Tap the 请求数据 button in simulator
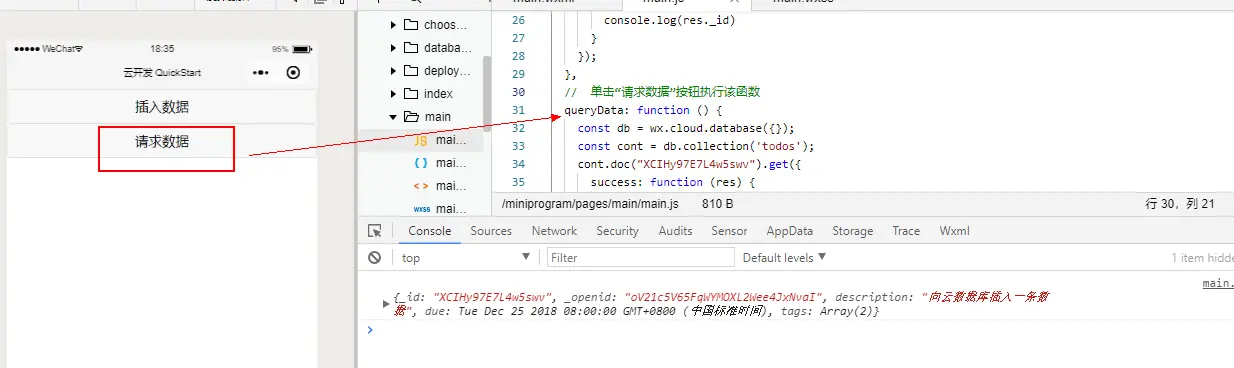This screenshot has width=1234, height=368. pyautogui.click(x=162, y=141)
